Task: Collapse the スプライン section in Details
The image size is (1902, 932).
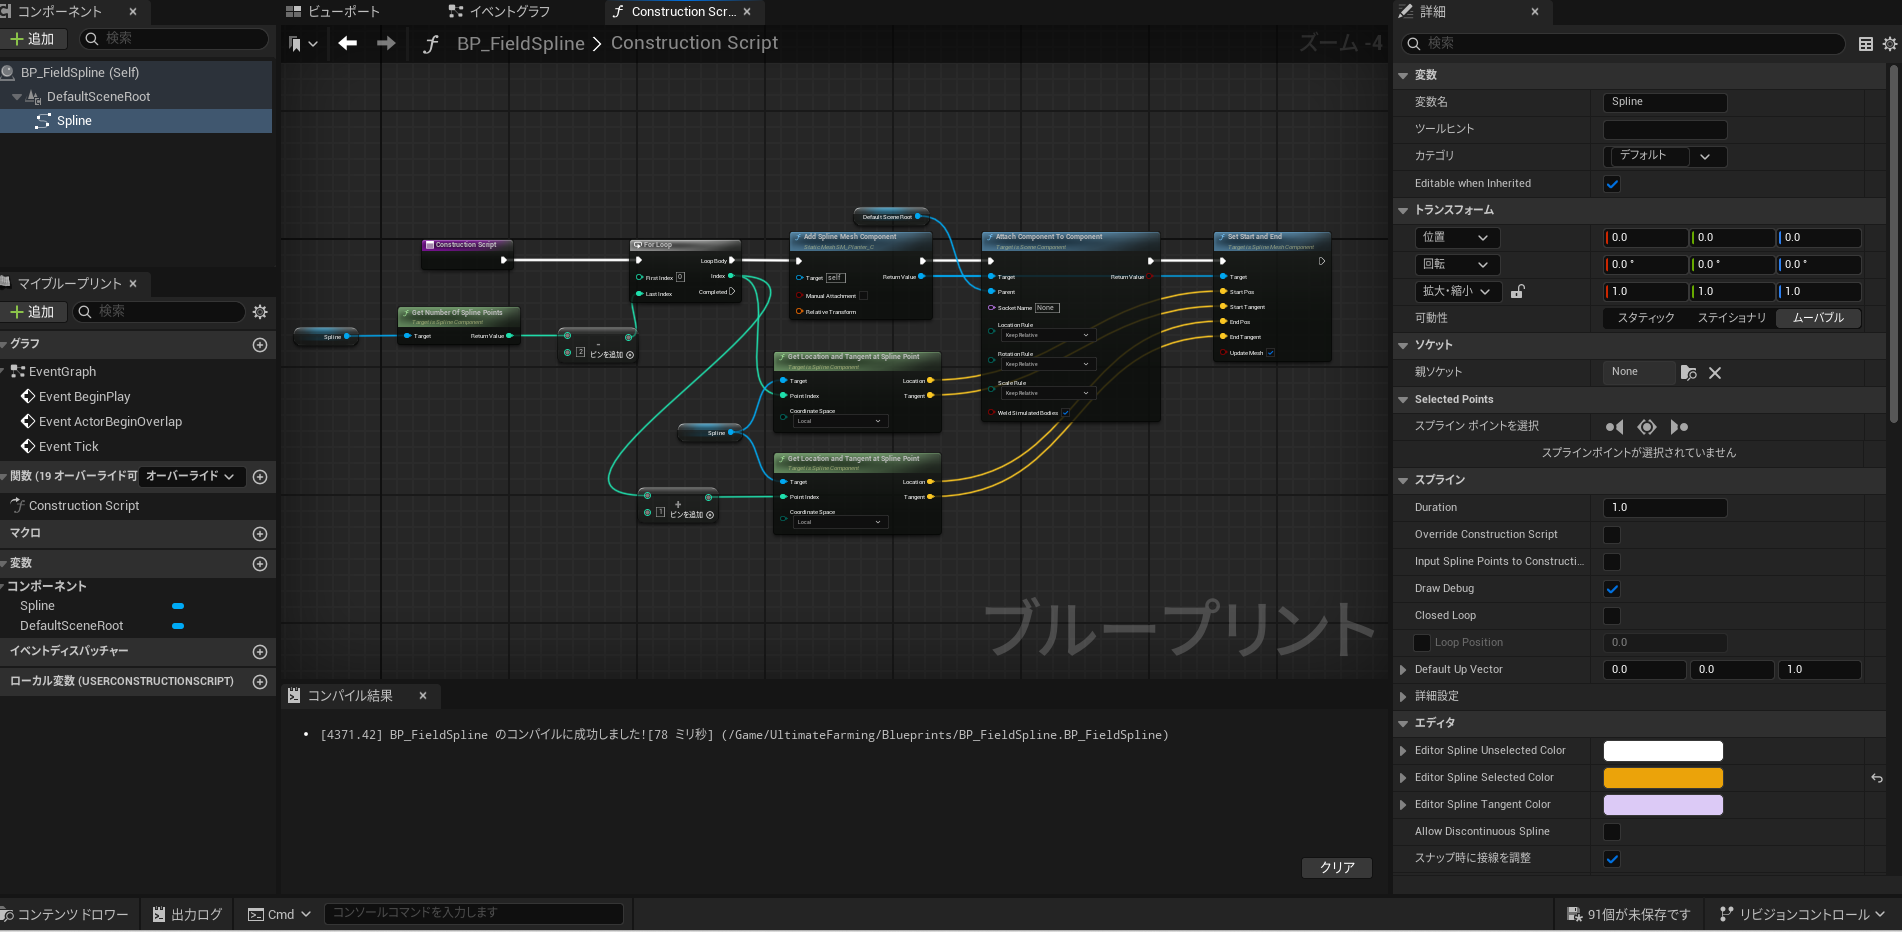Action: pos(1403,480)
